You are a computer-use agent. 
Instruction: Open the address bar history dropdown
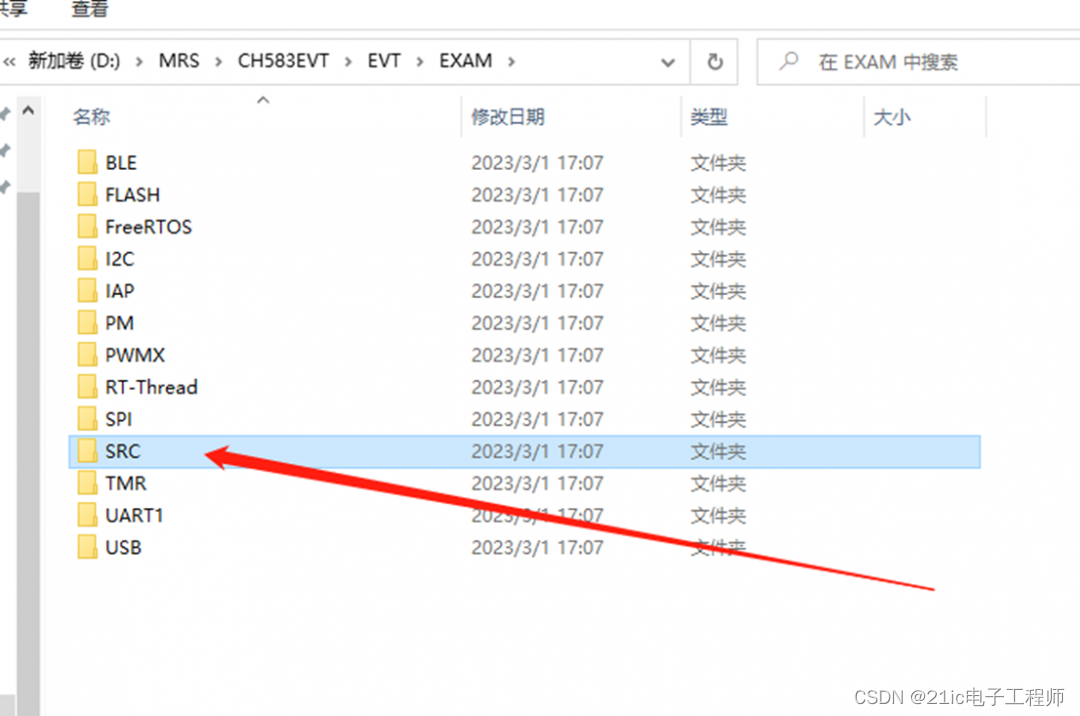point(667,61)
